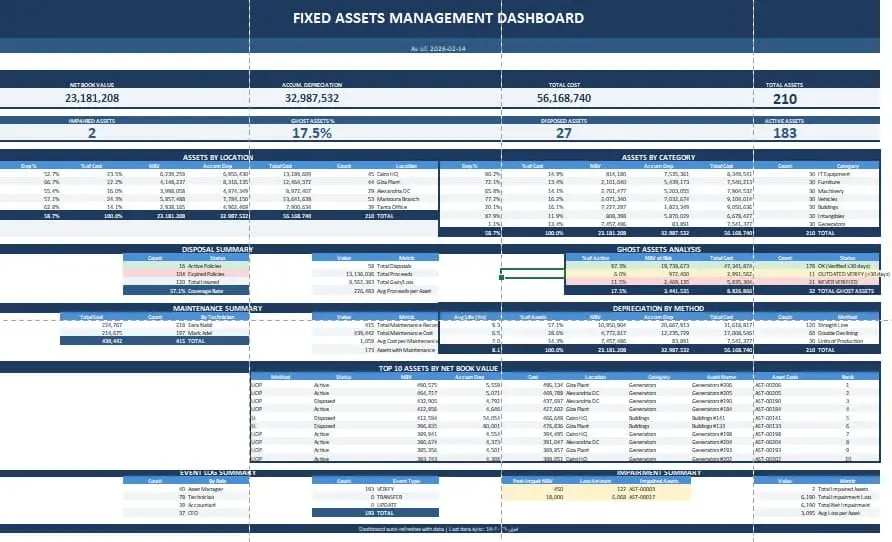Click the Depreciation by Method section header
892x542 pixels.
pos(658,308)
